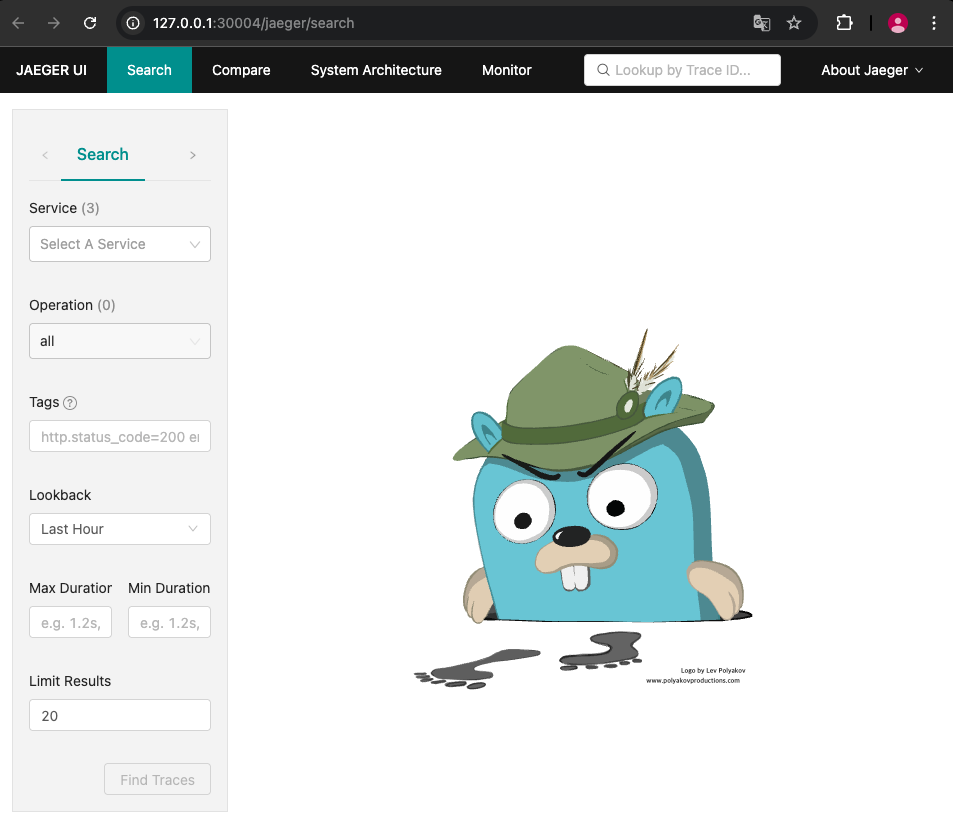953x818 pixels.
Task: Open the Monitor nav item
Action: [506, 70]
